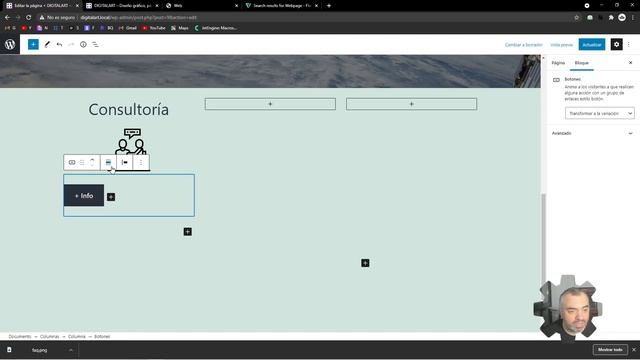Select the Consultoría heading

tap(129, 109)
